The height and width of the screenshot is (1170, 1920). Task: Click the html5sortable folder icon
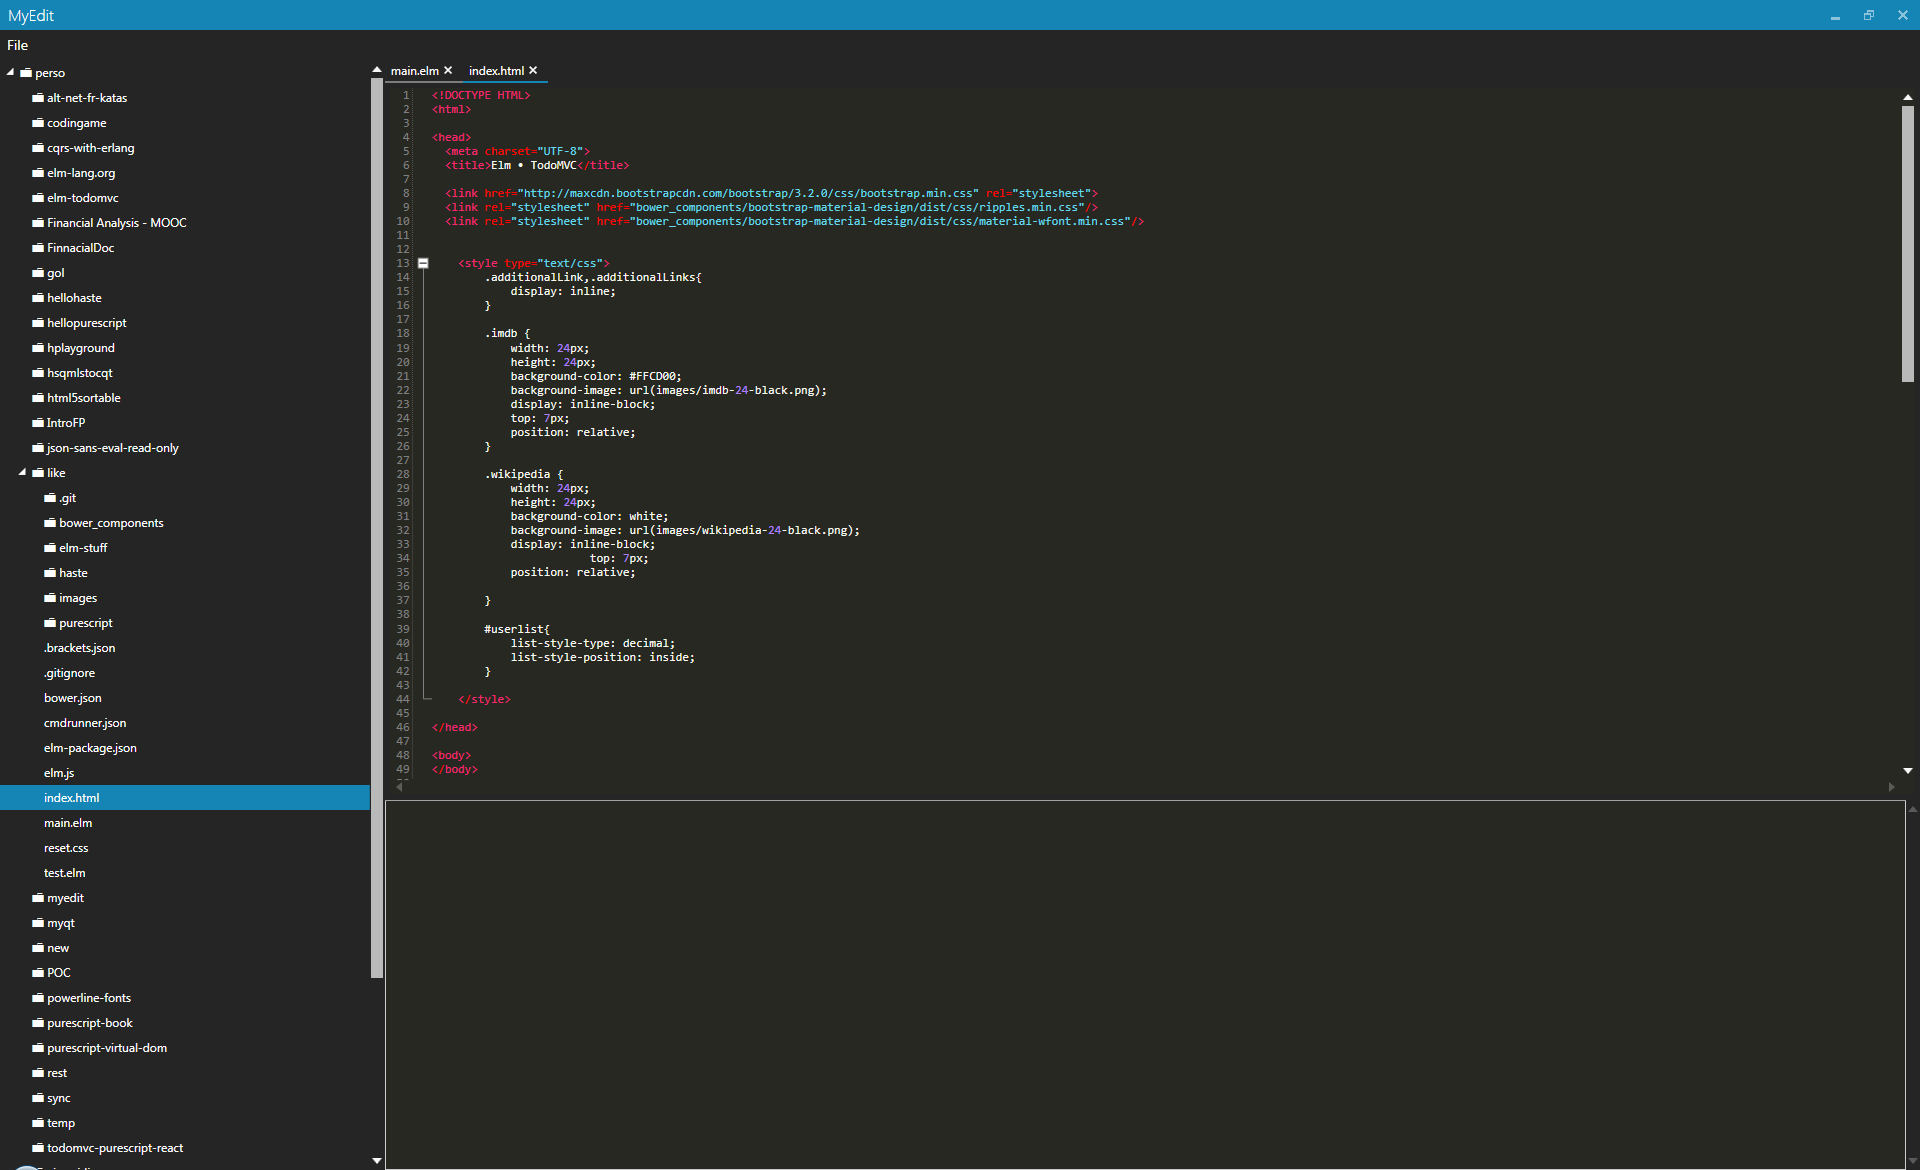click(38, 398)
